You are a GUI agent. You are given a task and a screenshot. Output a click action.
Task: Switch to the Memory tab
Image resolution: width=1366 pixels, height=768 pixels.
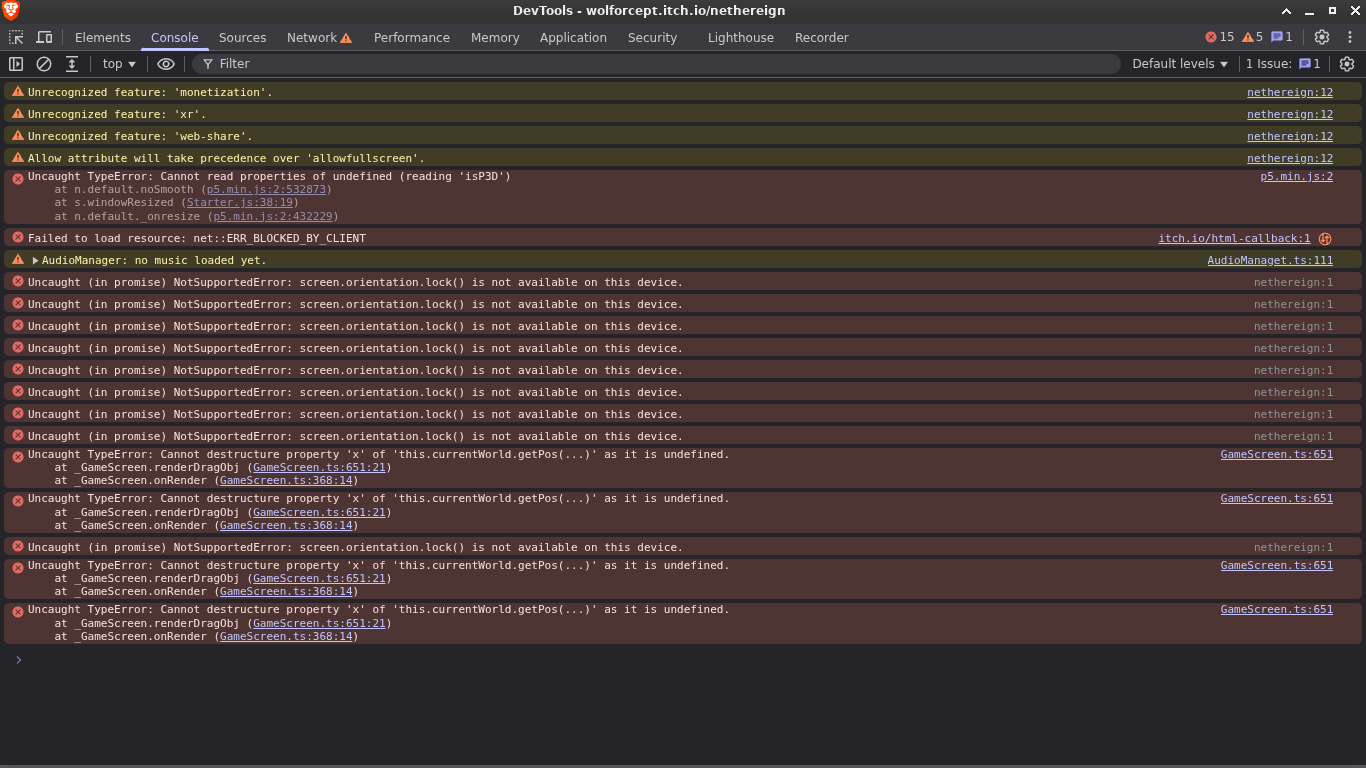point(495,38)
